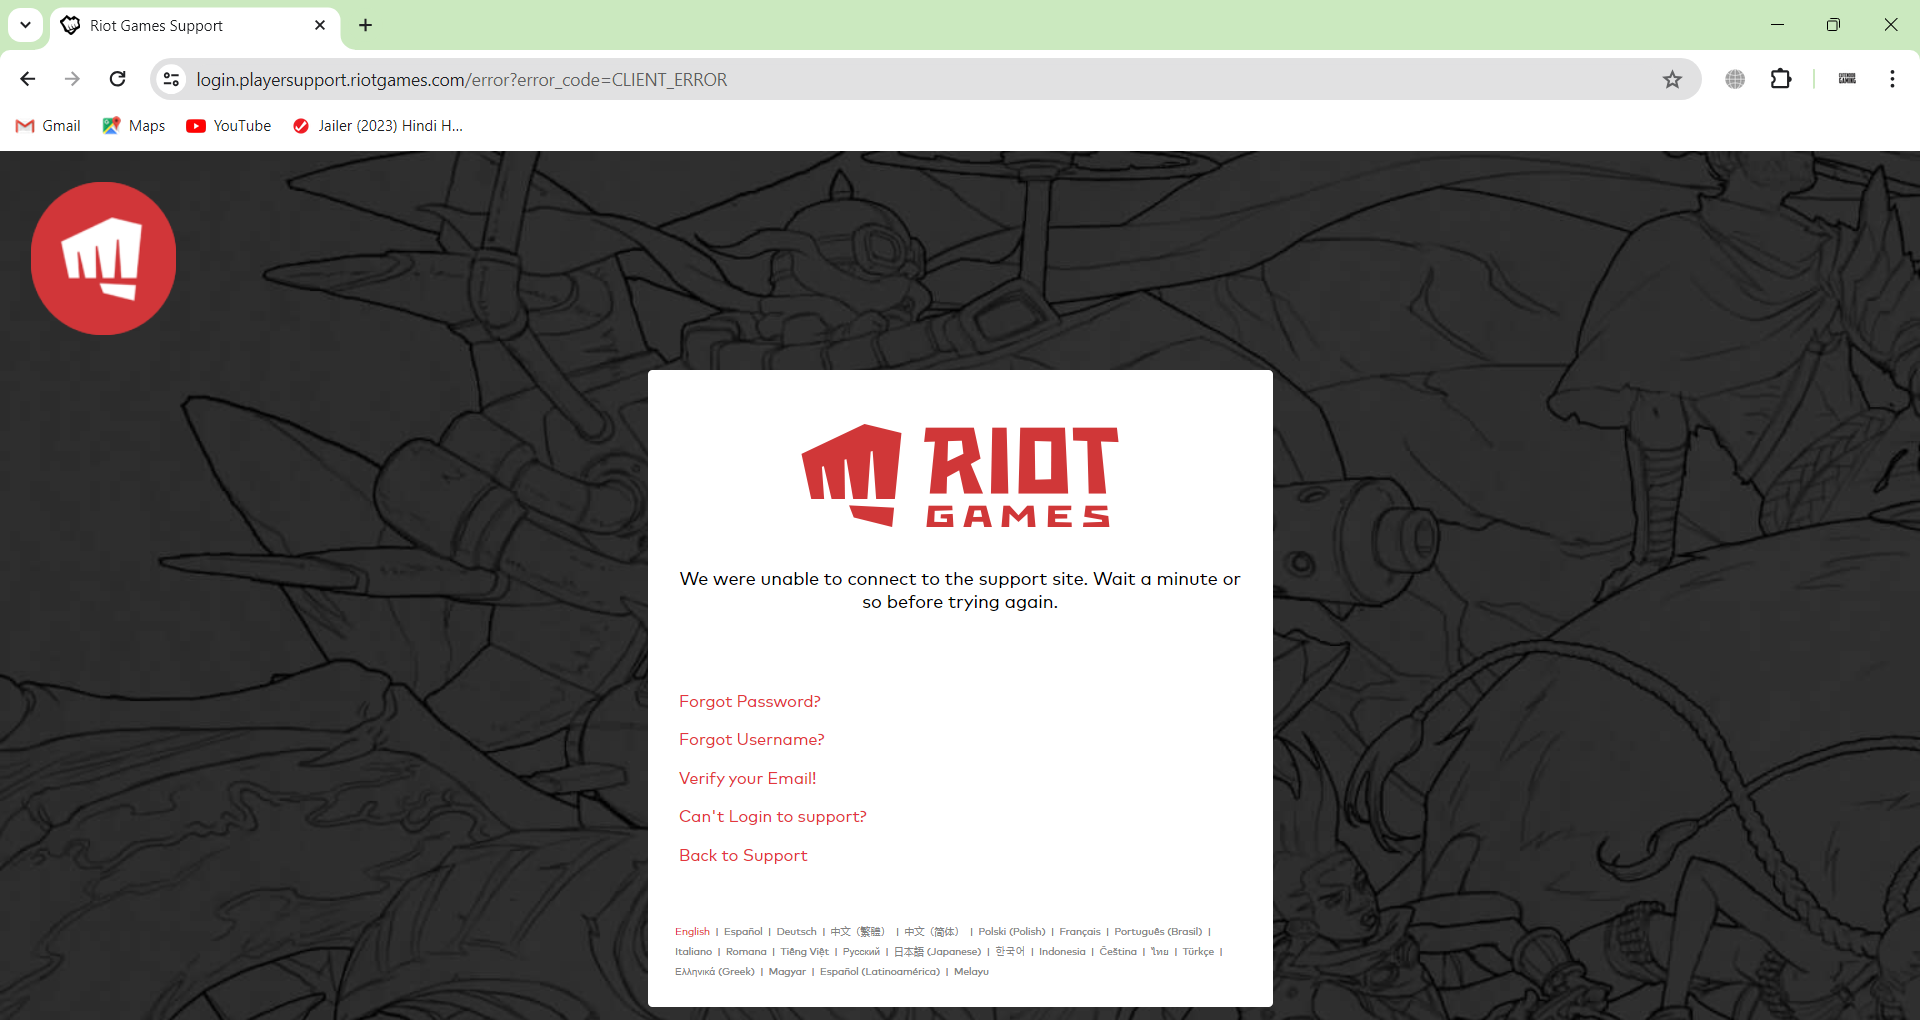
Task: Open the Chrome three-dot menu
Action: tap(1892, 79)
